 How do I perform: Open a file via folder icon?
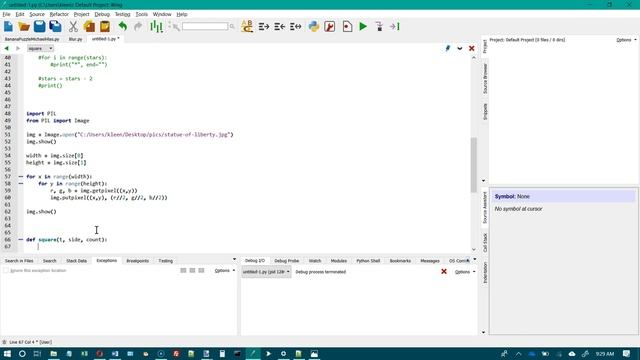coord(24,27)
